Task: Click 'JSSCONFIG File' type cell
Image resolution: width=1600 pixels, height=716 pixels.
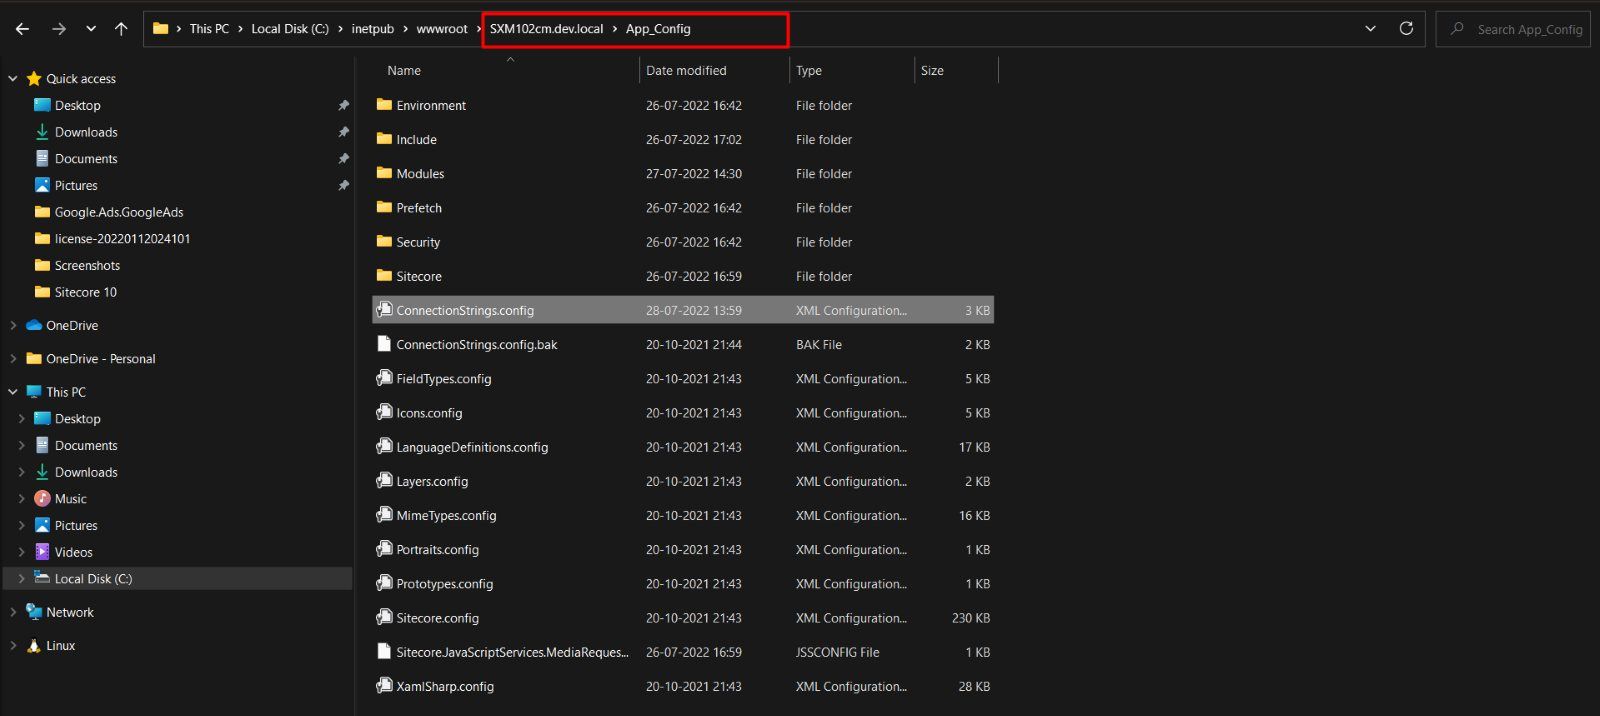Action: [838, 652]
